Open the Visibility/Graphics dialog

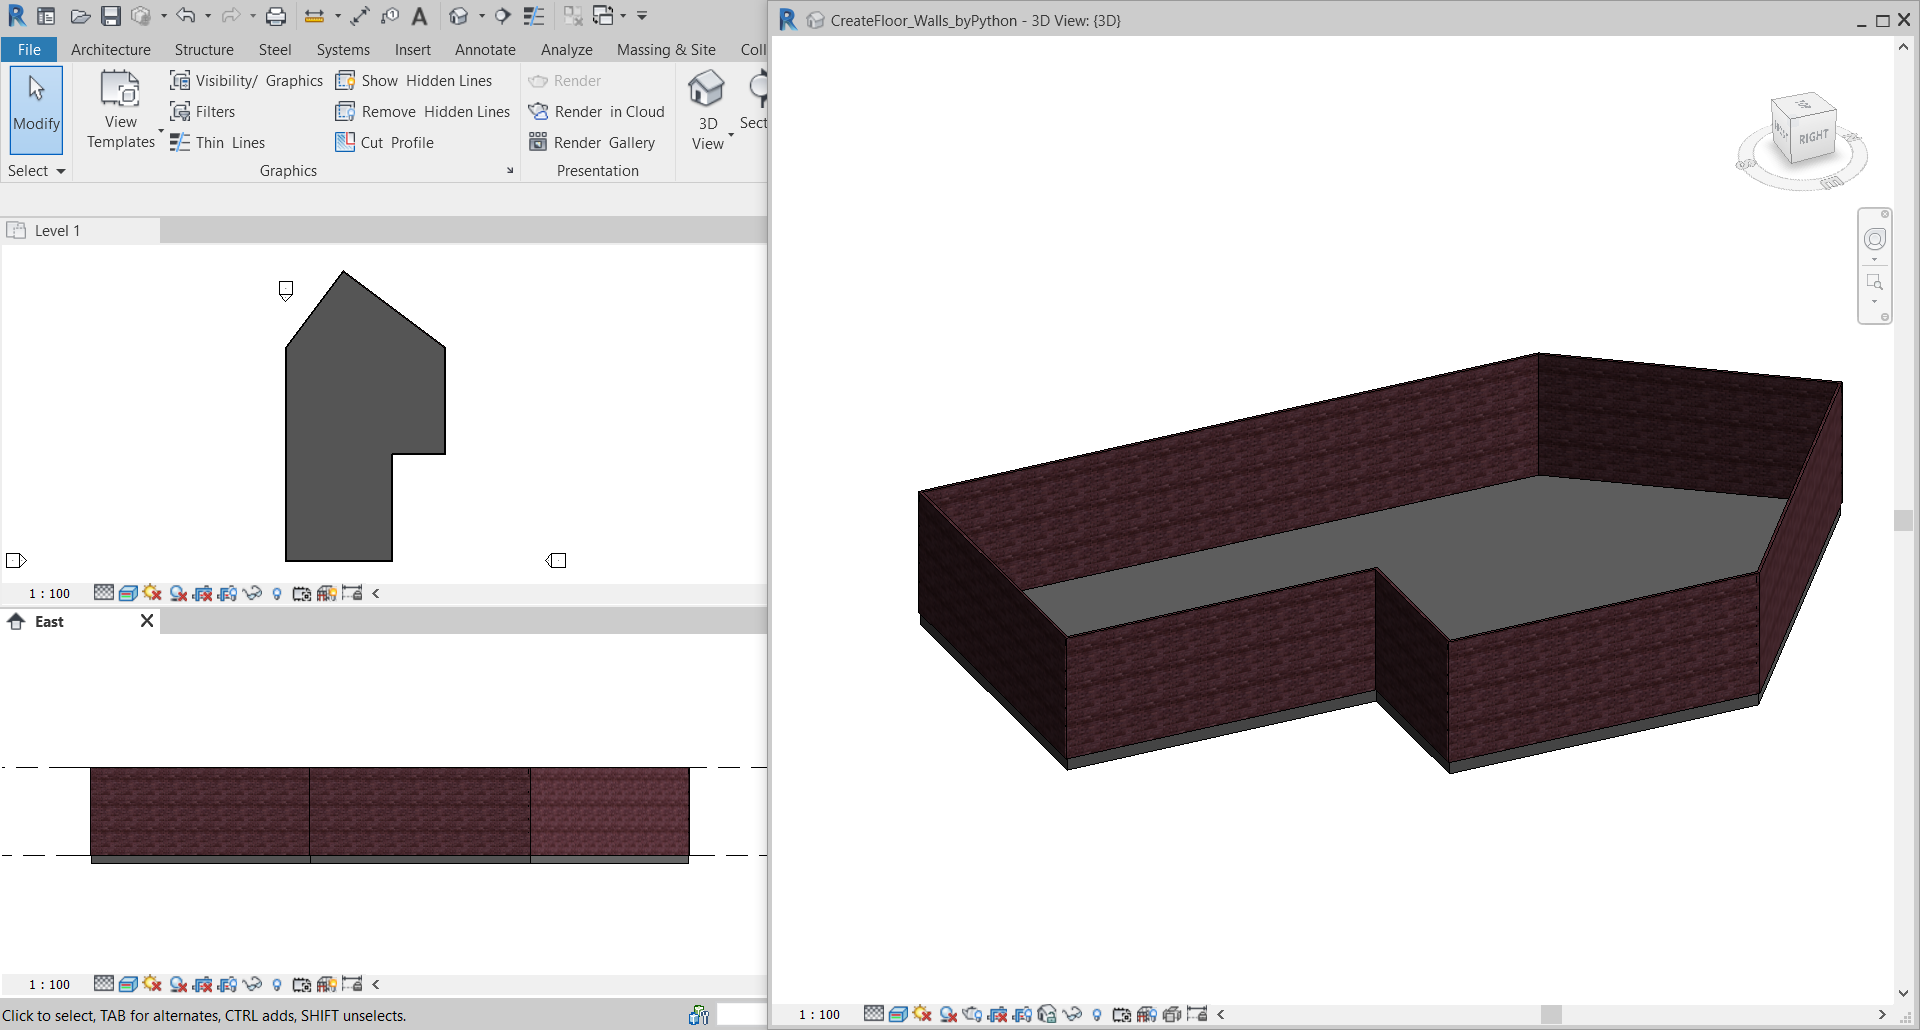246,81
